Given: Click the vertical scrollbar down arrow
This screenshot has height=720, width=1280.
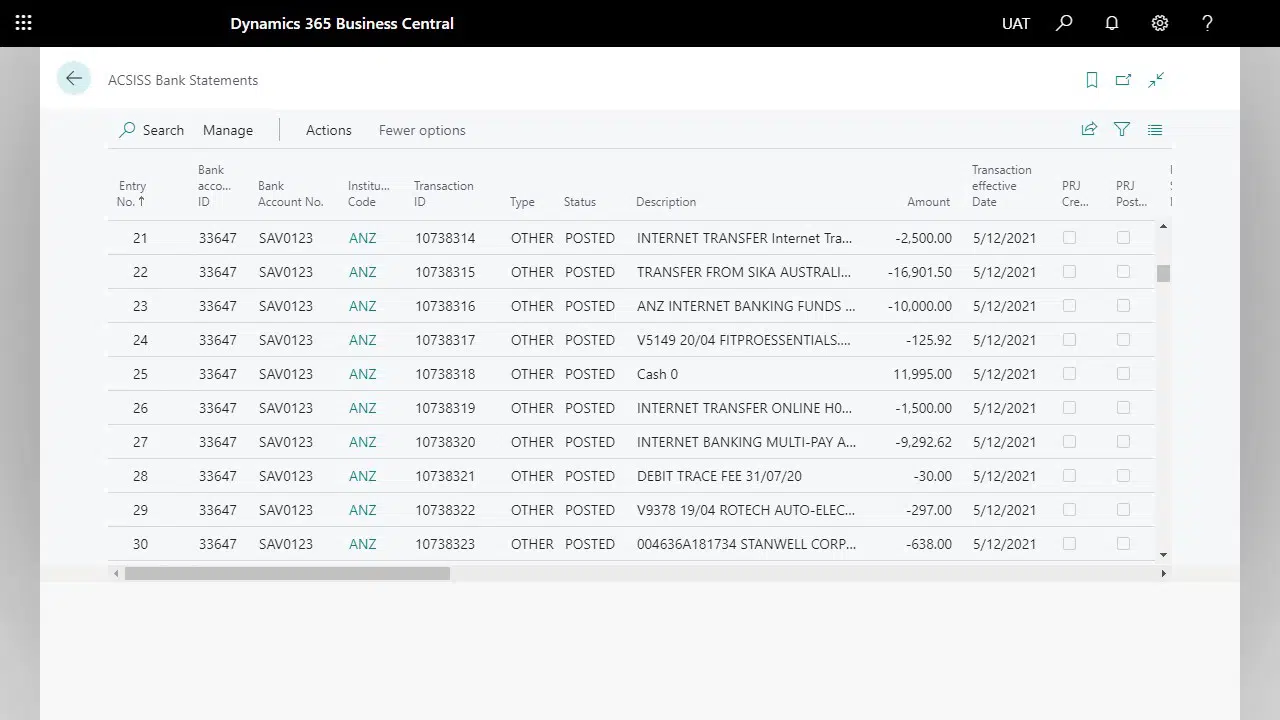Looking at the screenshot, I should [1163, 555].
